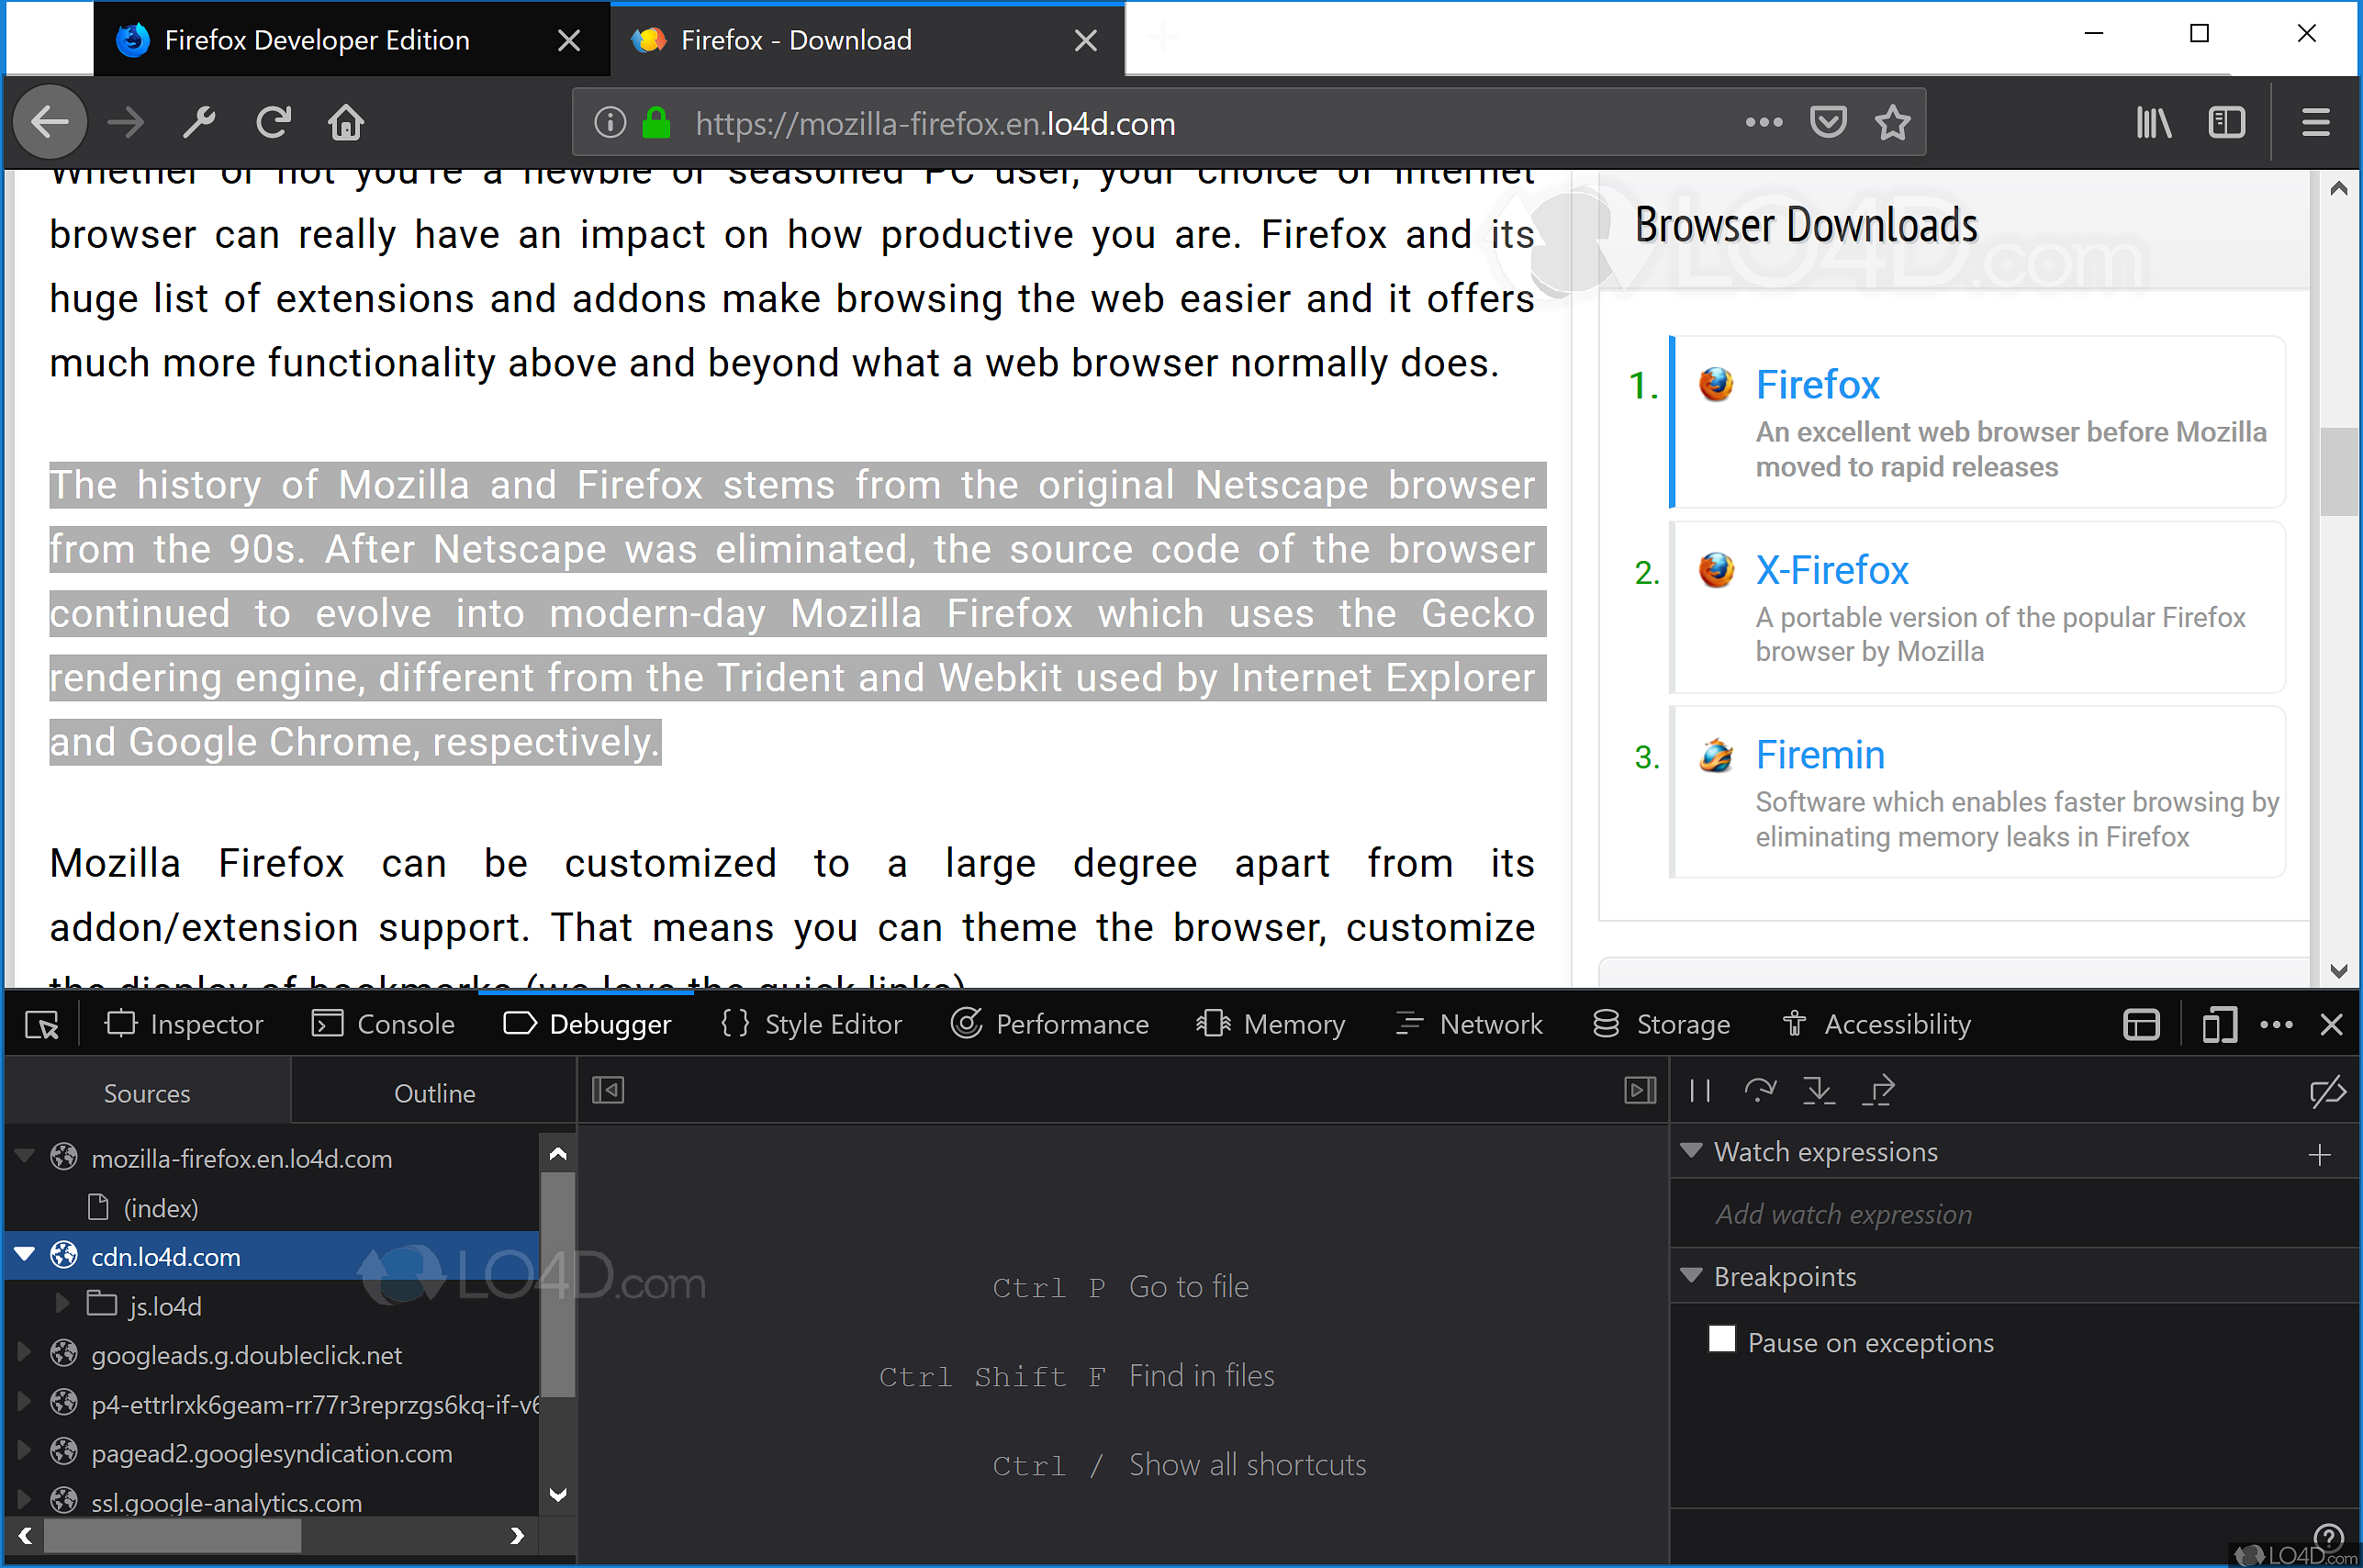Click the step out debugger icon

pos(1878,1090)
